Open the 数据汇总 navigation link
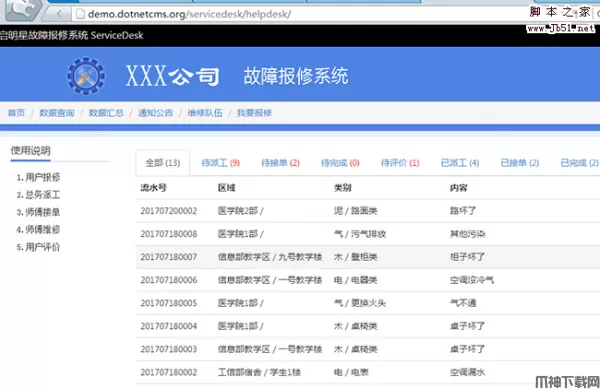Screen dimensions: 600x389 [106, 113]
